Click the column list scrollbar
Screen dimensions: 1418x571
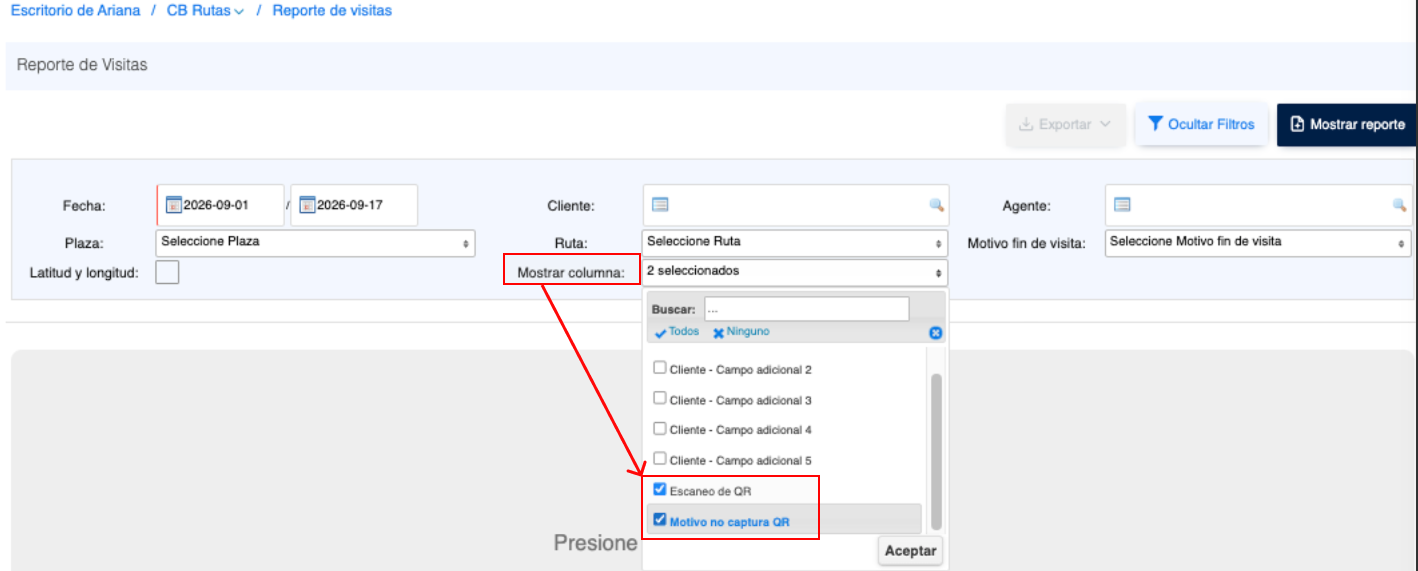[x=936, y=452]
